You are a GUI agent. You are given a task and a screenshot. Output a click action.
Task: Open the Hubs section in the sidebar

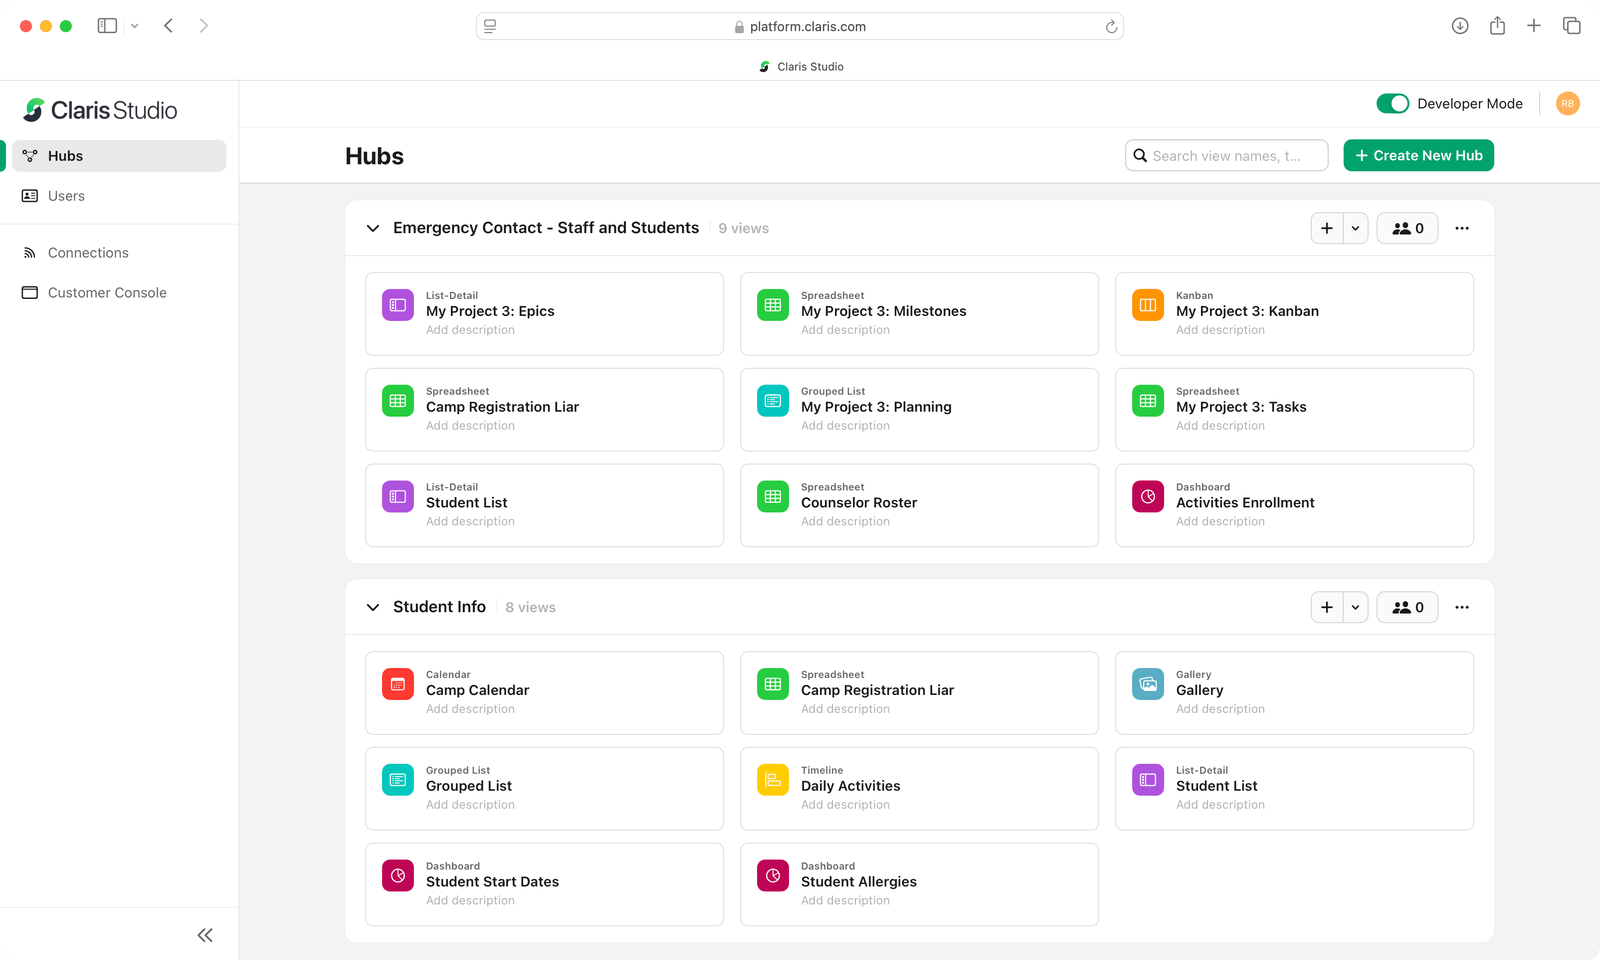click(65, 155)
